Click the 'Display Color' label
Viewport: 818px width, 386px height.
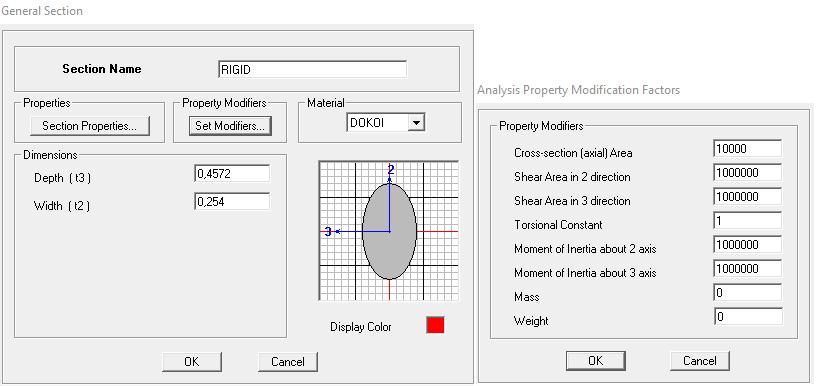pos(360,327)
